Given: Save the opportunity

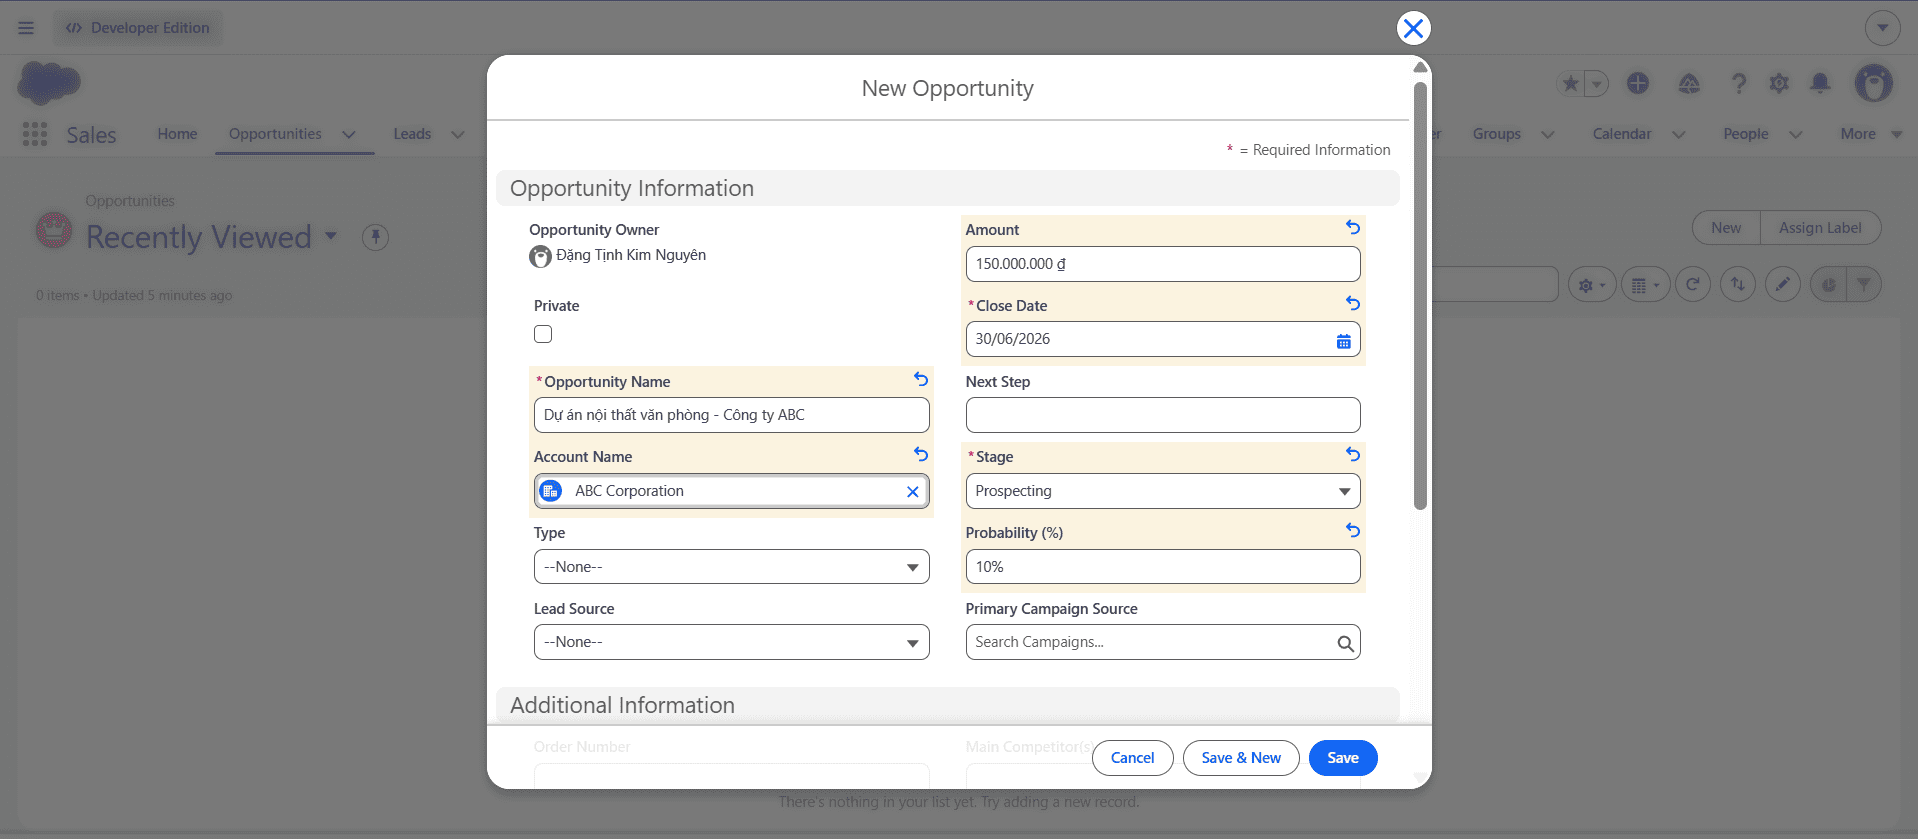Looking at the screenshot, I should (1343, 758).
